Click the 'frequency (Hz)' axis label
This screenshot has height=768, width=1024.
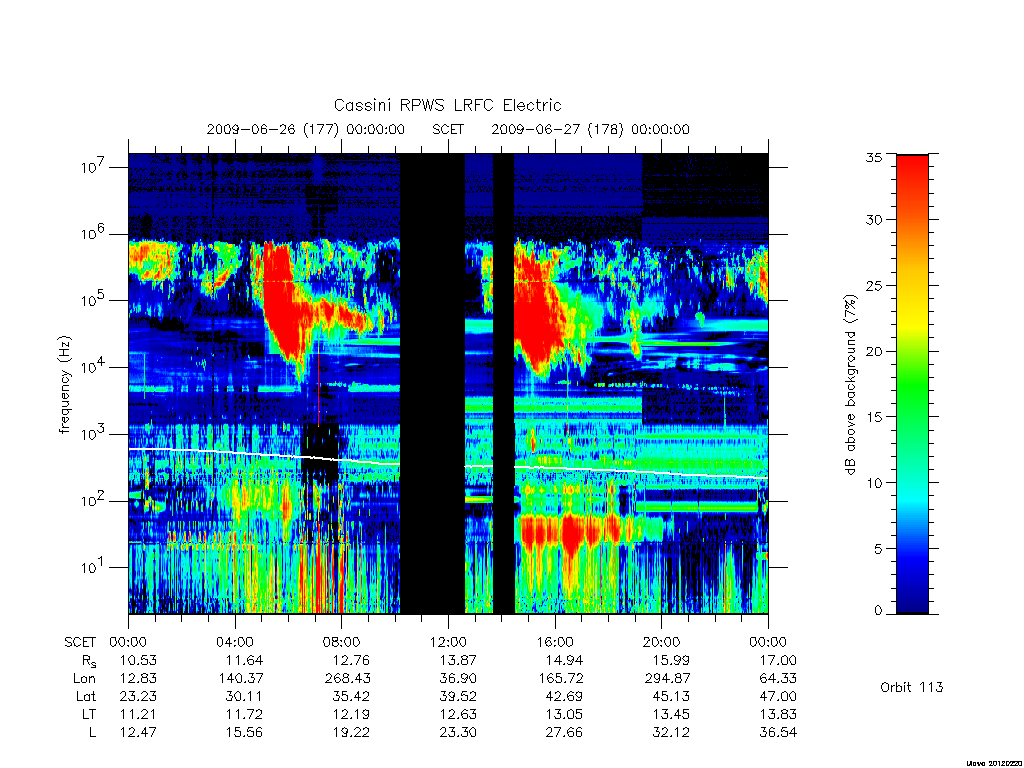(65, 385)
